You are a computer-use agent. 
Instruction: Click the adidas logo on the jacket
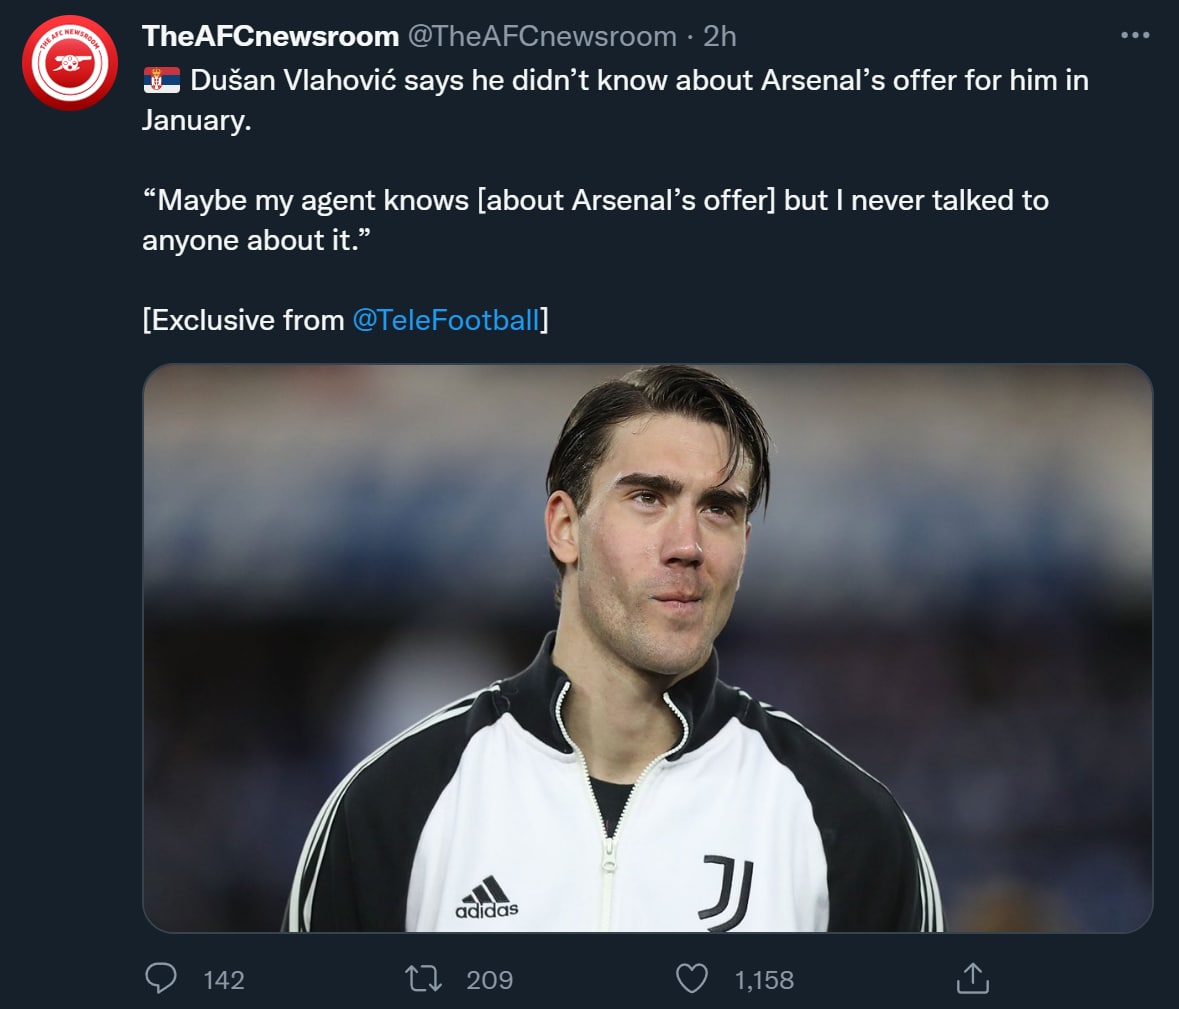click(487, 897)
